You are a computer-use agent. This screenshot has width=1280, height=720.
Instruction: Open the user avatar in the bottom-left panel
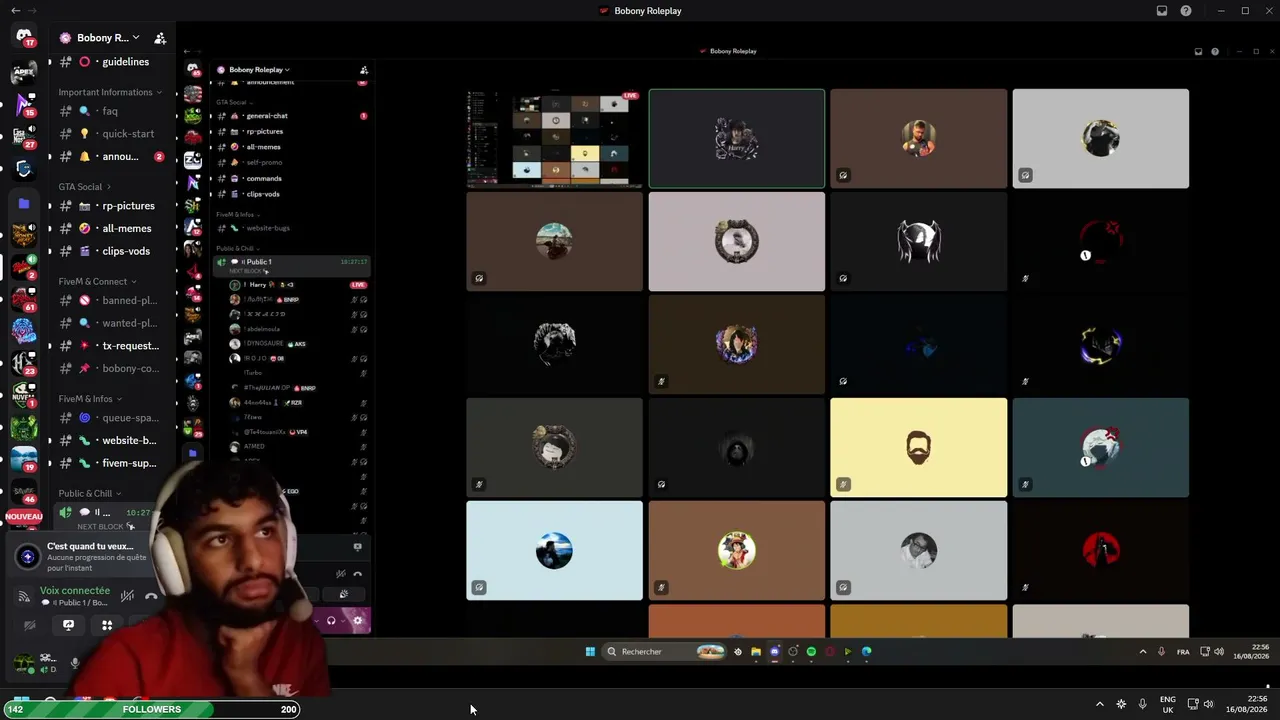pyautogui.click(x=22, y=662)
